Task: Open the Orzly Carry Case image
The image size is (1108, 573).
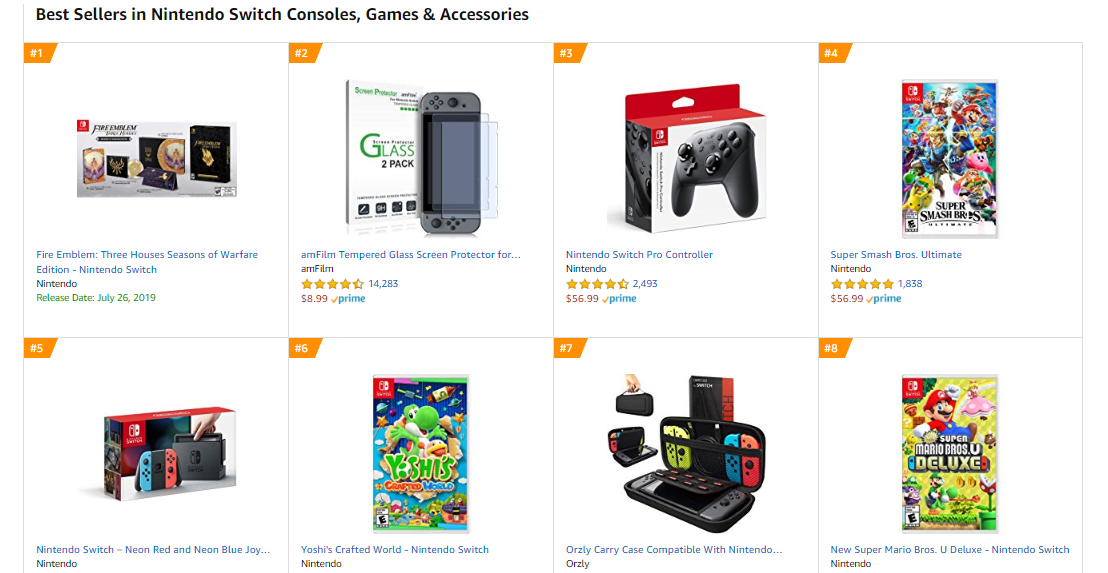Action: 685,453
